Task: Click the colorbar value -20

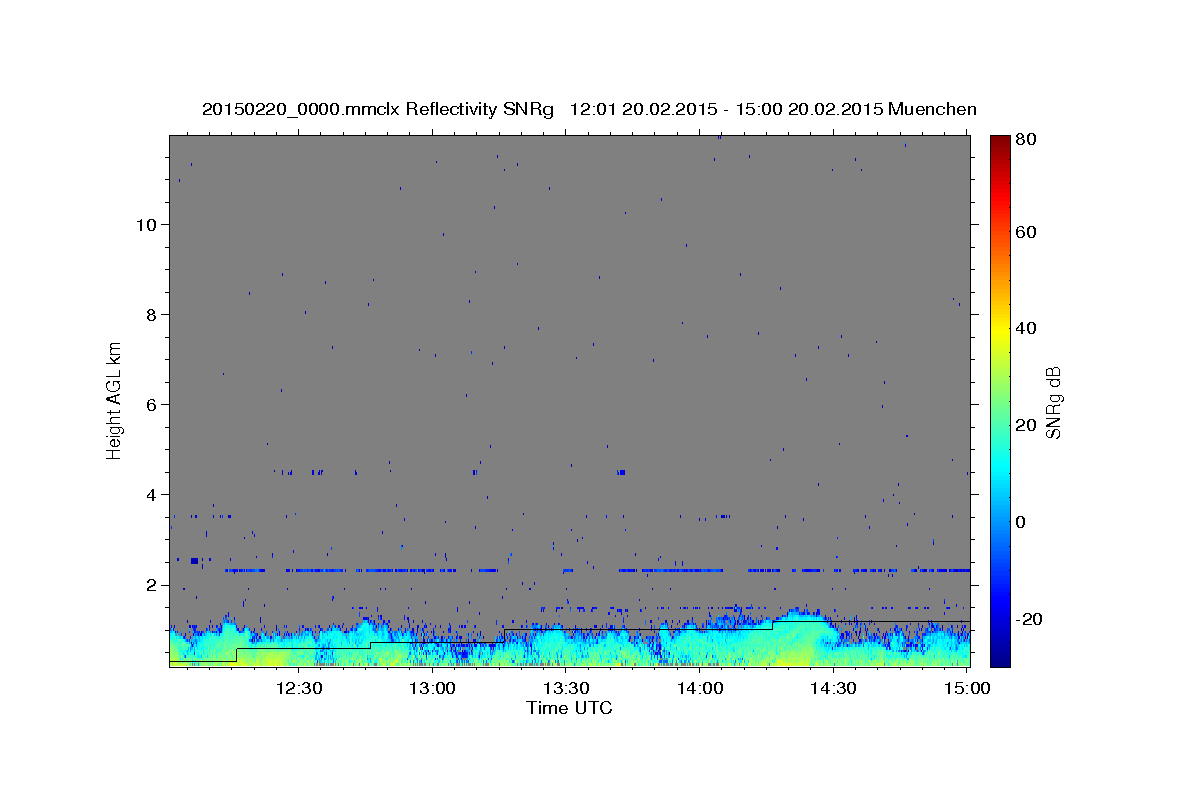Action: (1029, 619)
